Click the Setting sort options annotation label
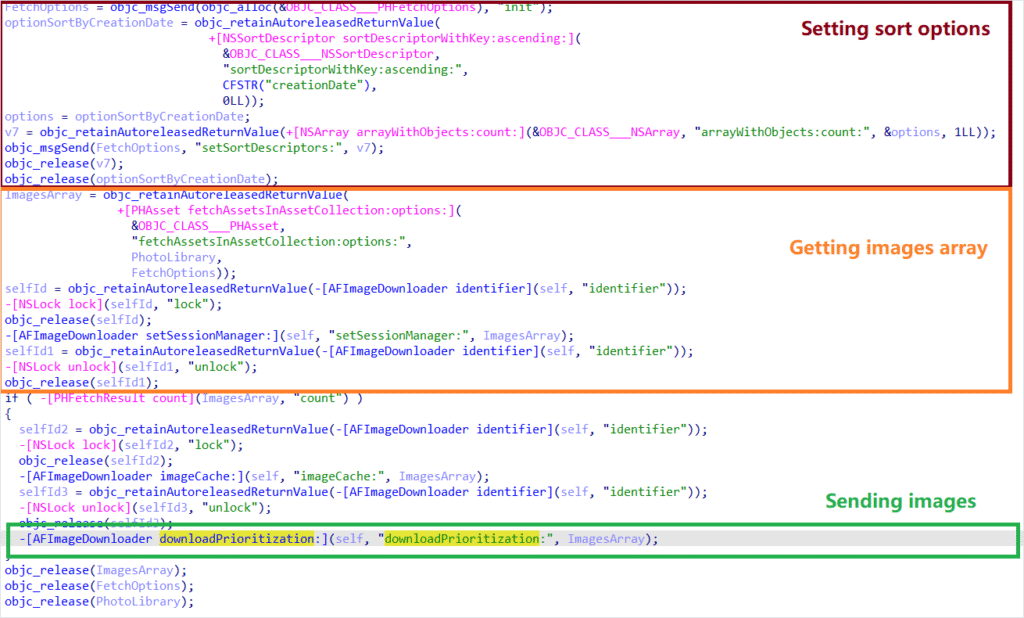The width and height of the screenshot is (1024, 618). (895, 28)
